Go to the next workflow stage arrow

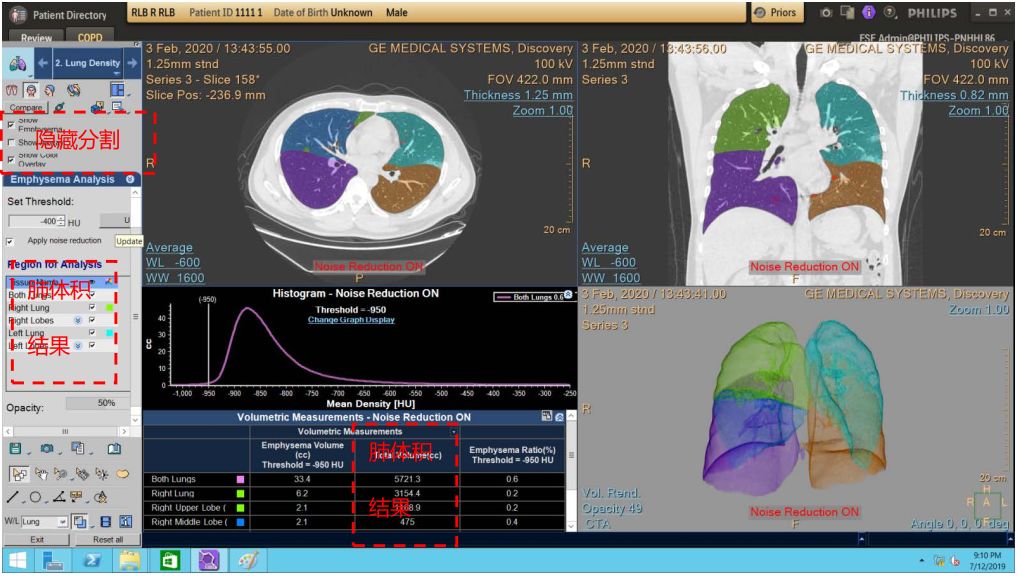(x=132, y=63)
